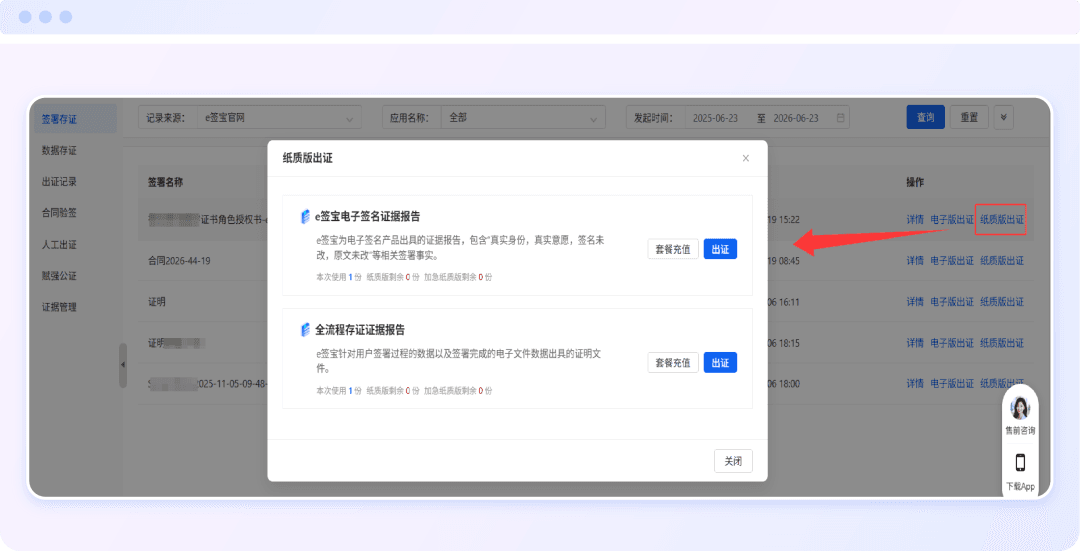Click the e签宝电子签名证据报告 heading

[x=367, y=216]
